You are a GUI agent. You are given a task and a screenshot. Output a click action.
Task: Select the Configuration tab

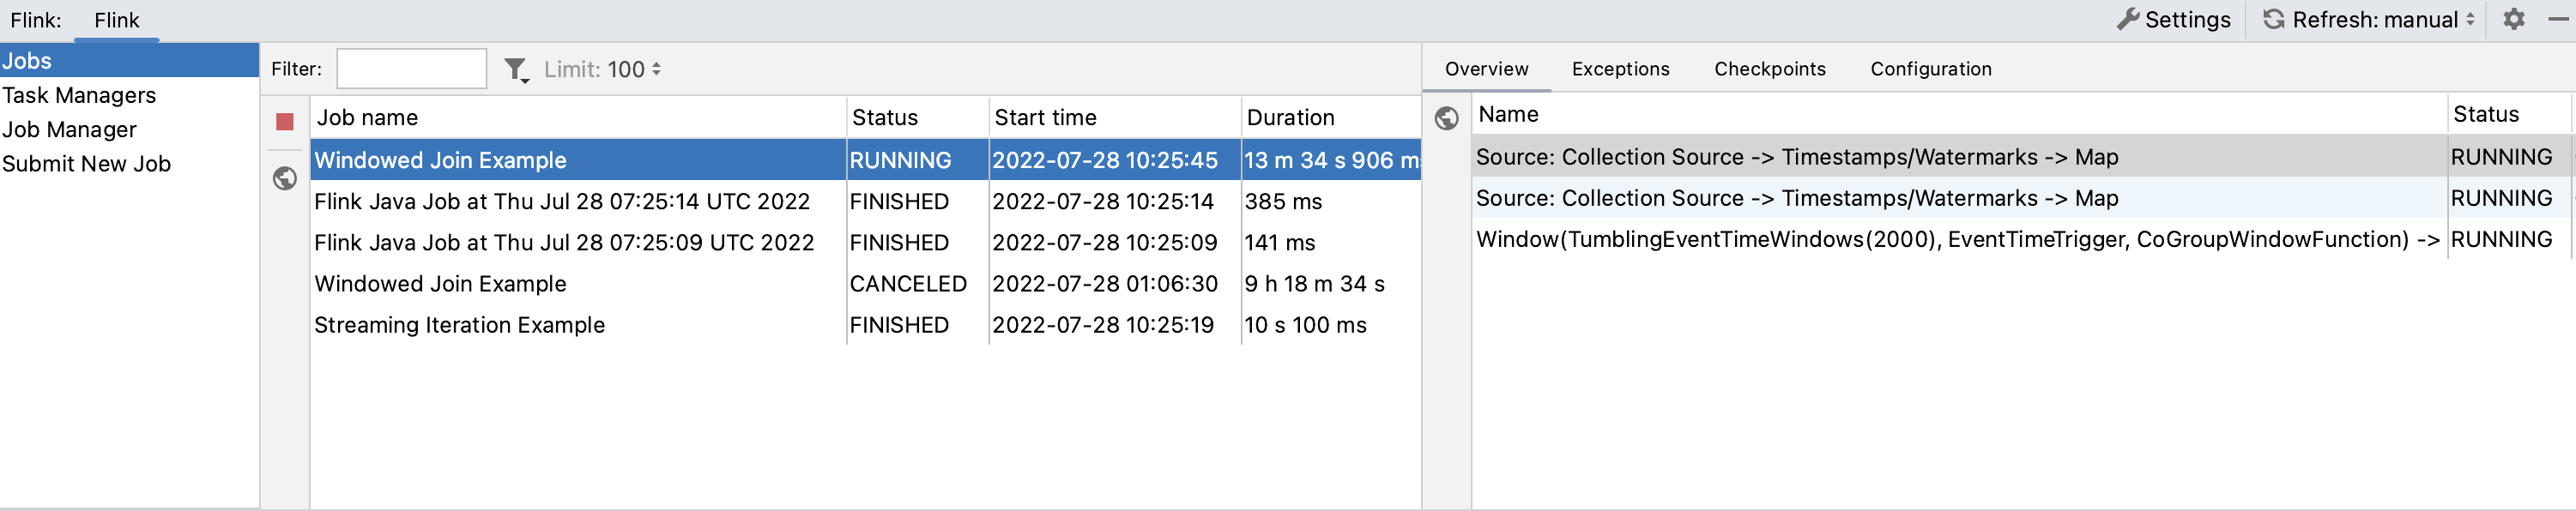[x=1930, y=69]
